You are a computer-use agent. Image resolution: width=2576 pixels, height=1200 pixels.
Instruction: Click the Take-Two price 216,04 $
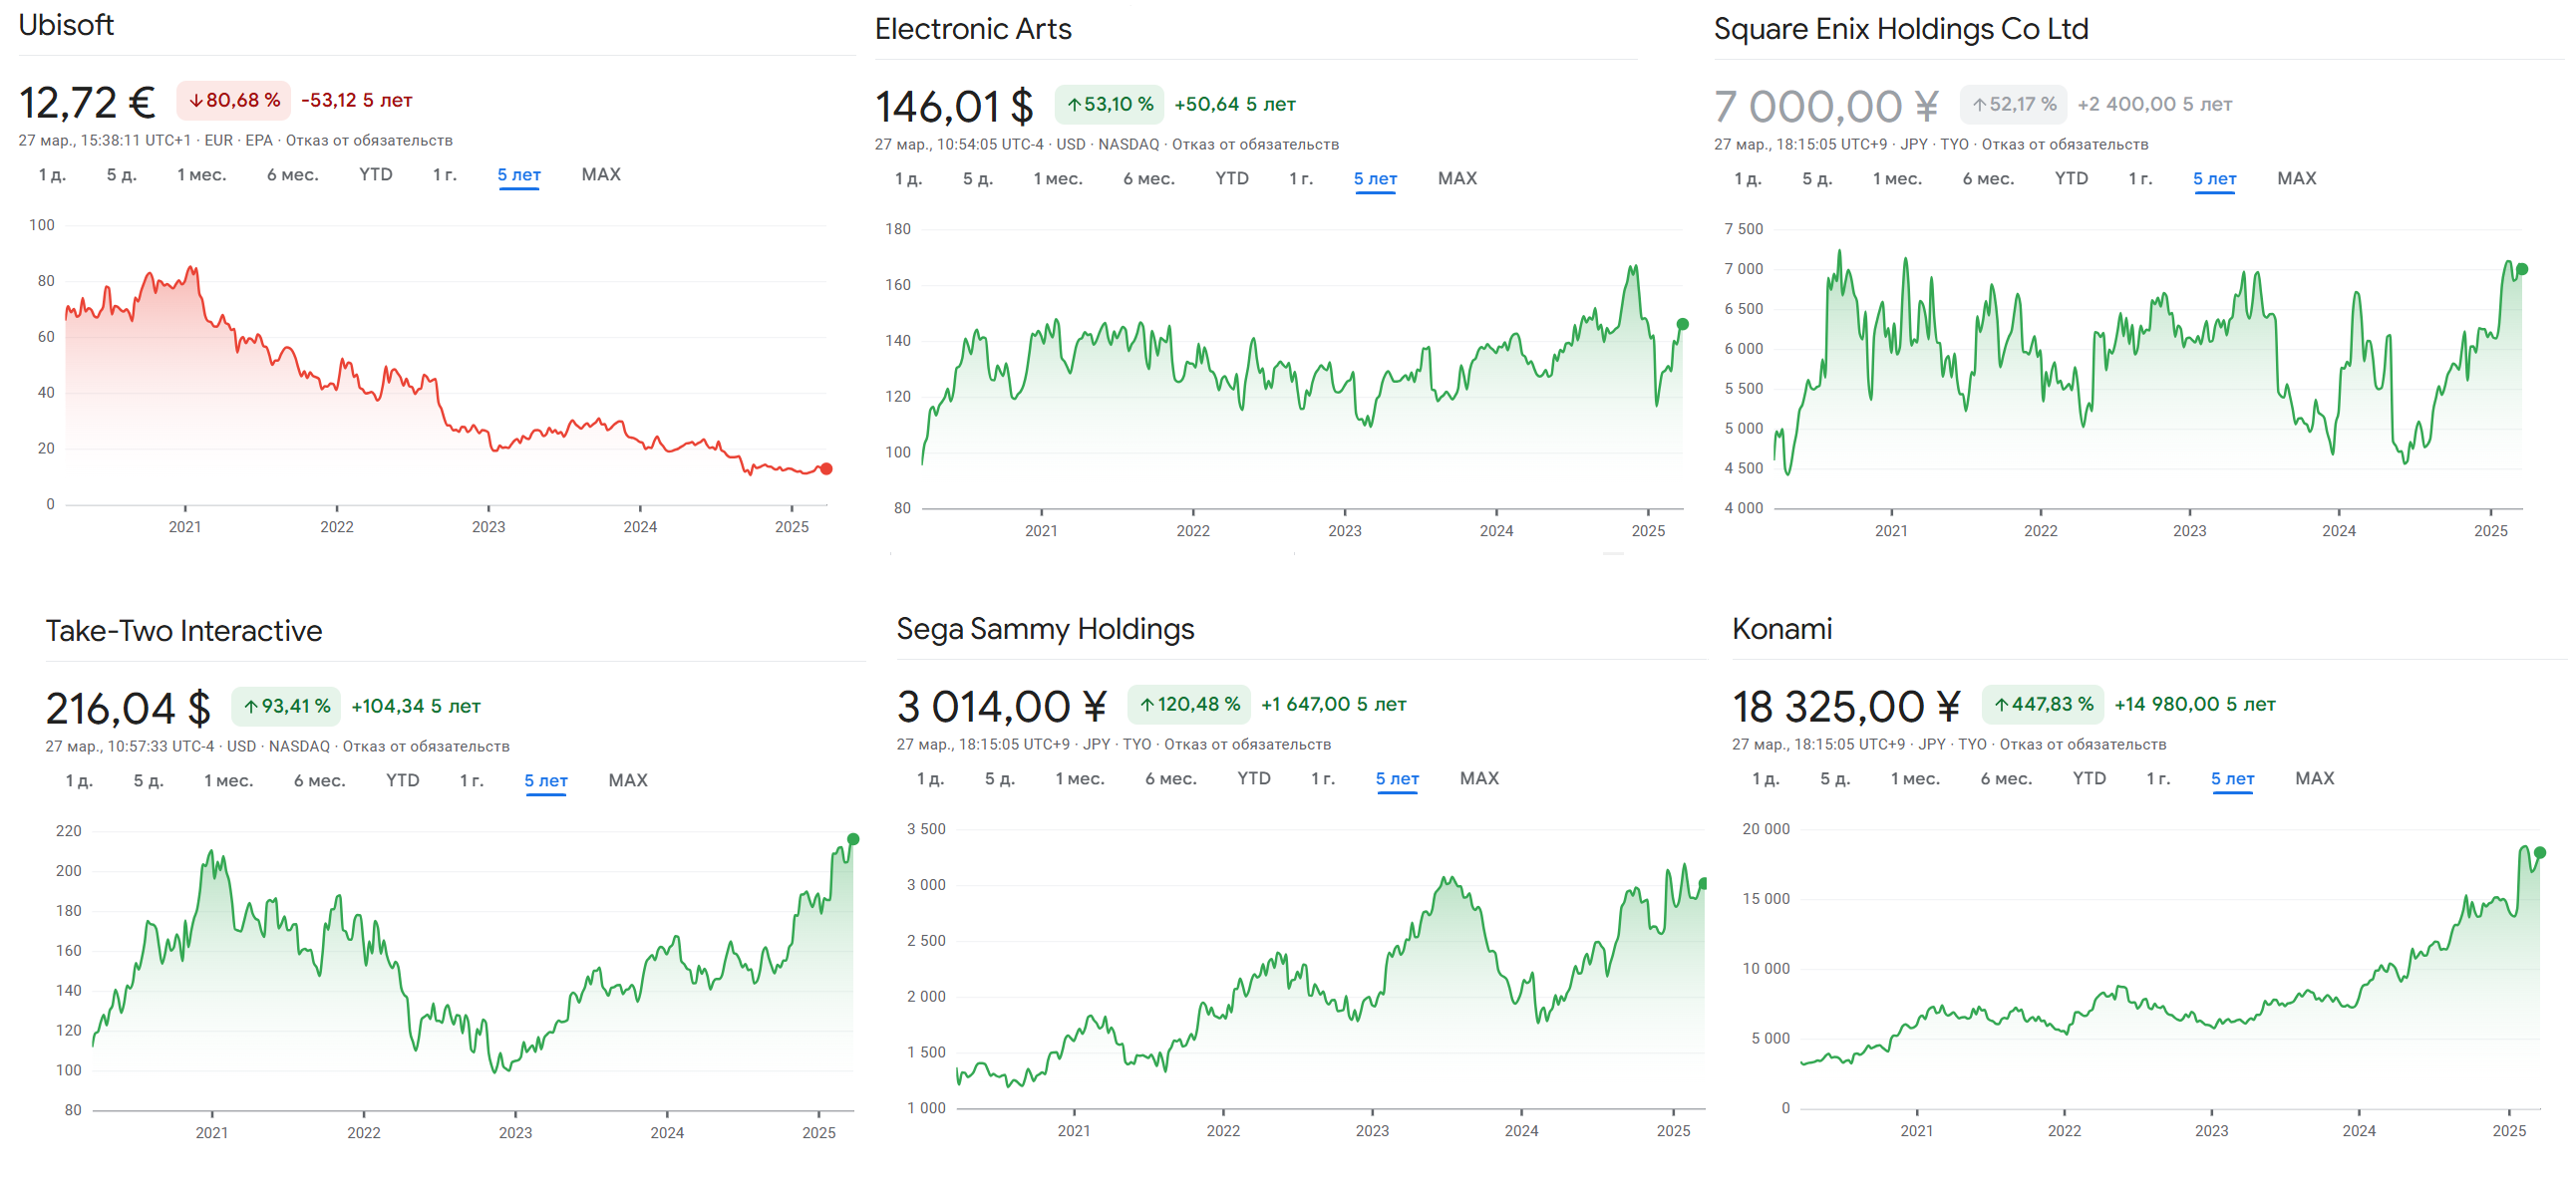pos(128,708)
